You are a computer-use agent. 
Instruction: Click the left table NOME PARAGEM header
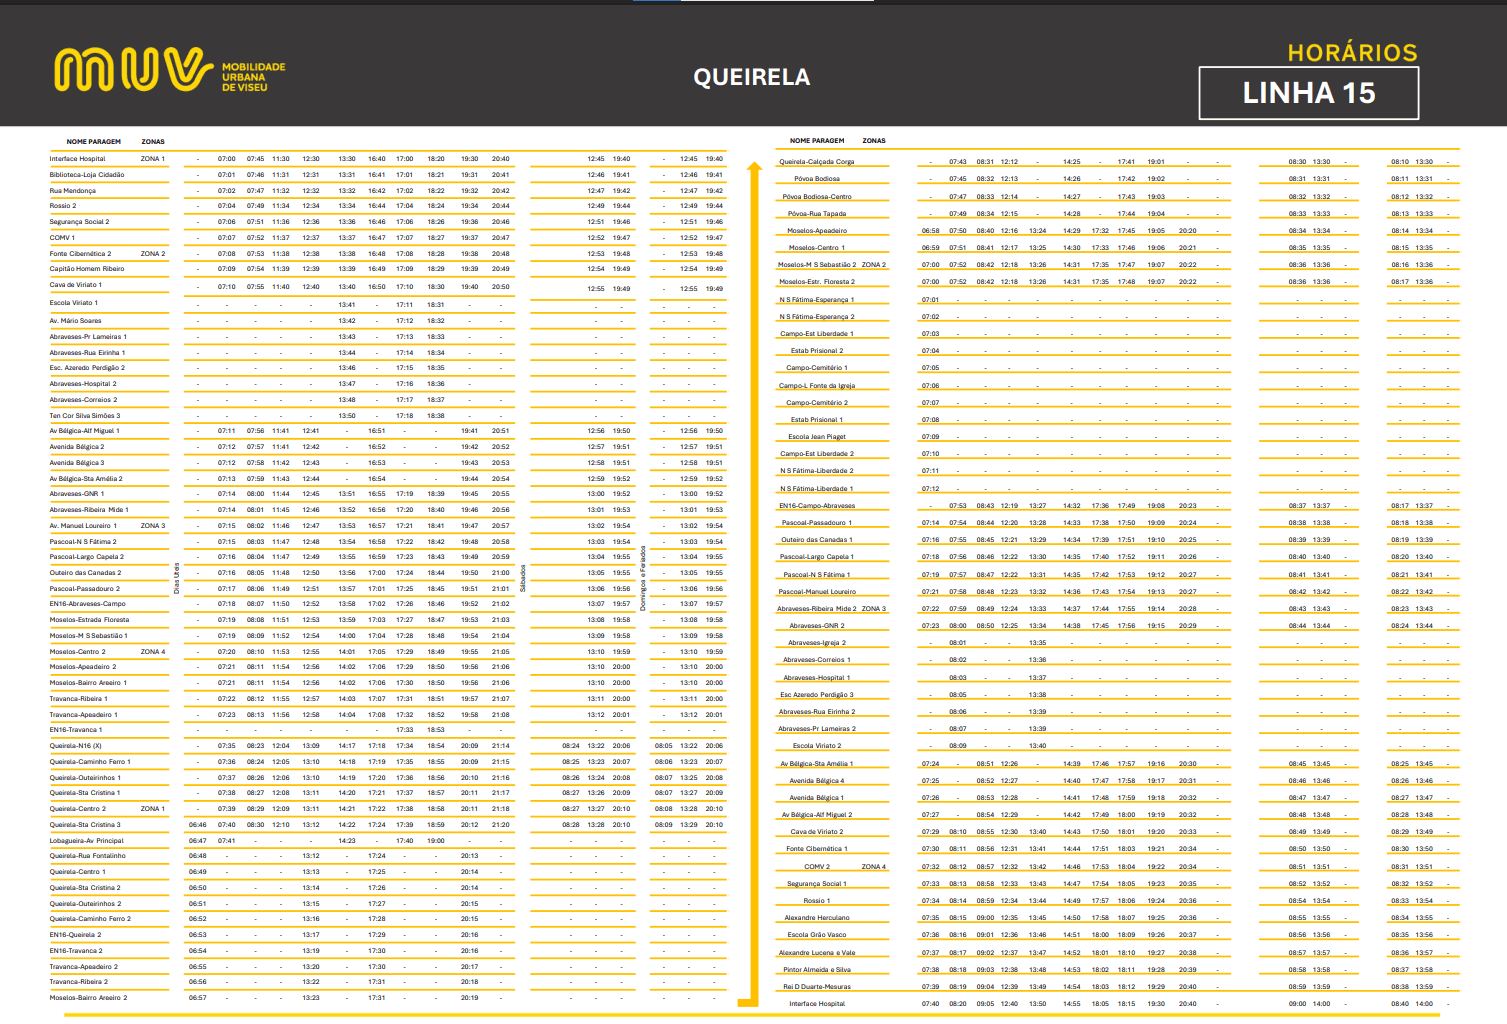[x=93, y=142]
